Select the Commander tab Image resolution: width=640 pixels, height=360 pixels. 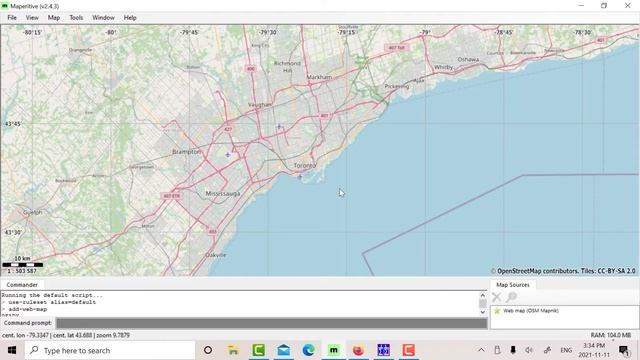coord(22,285)
